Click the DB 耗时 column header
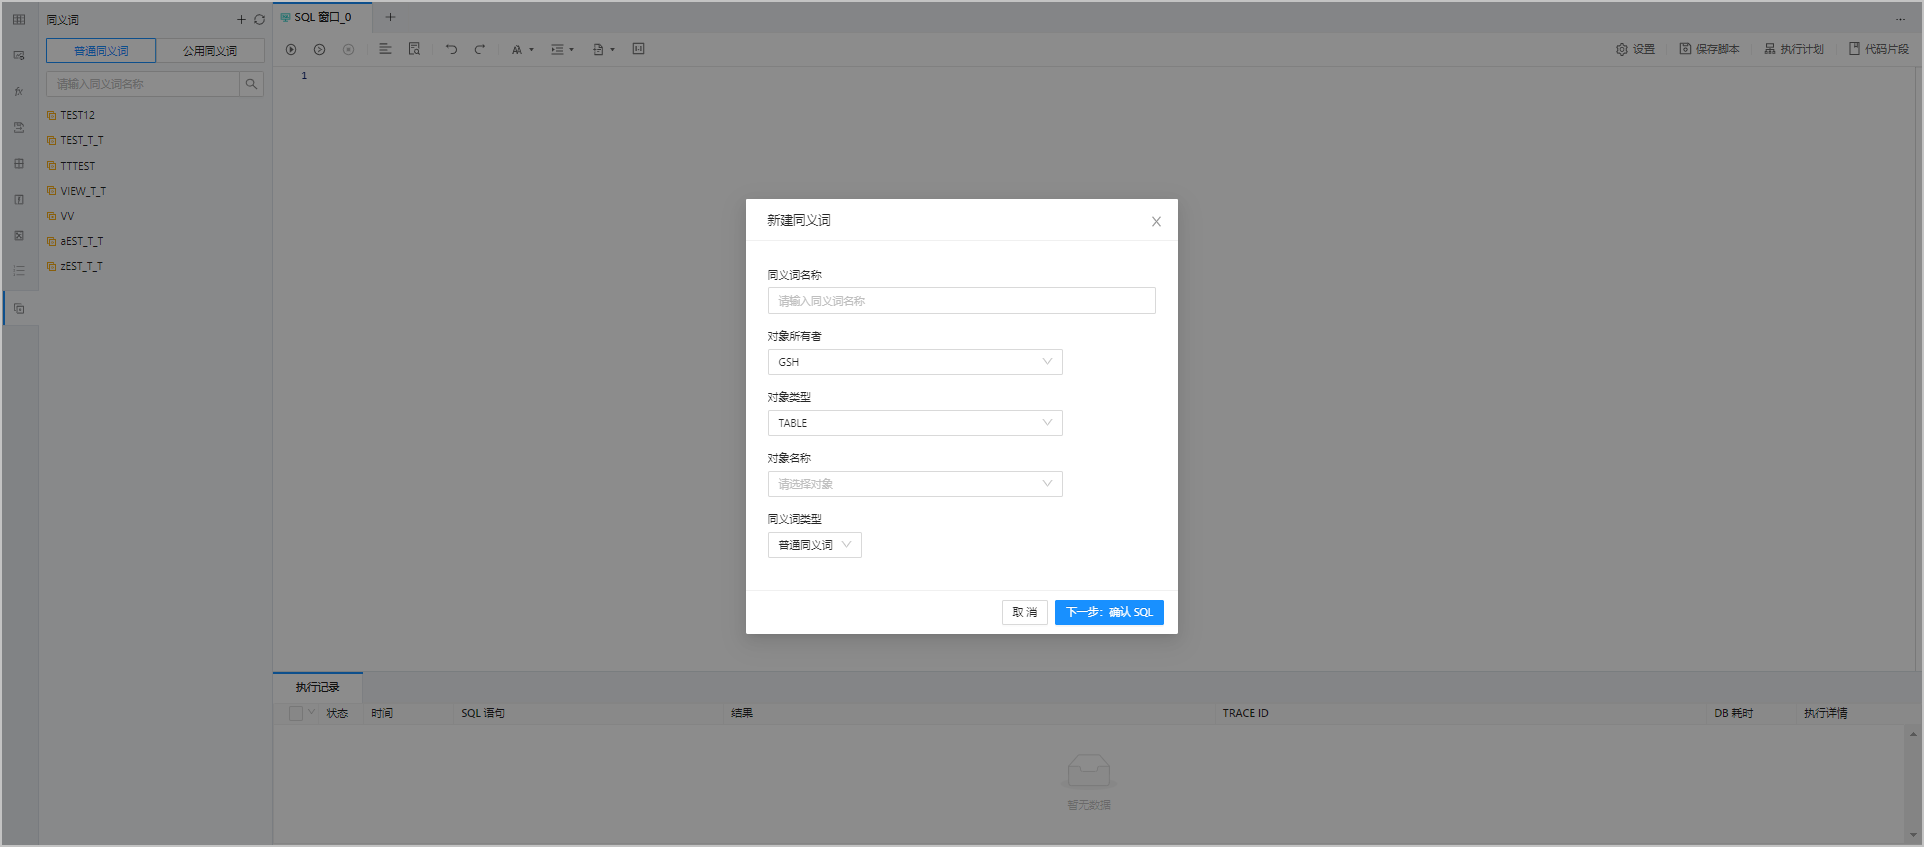 (x=1733, y=713)
